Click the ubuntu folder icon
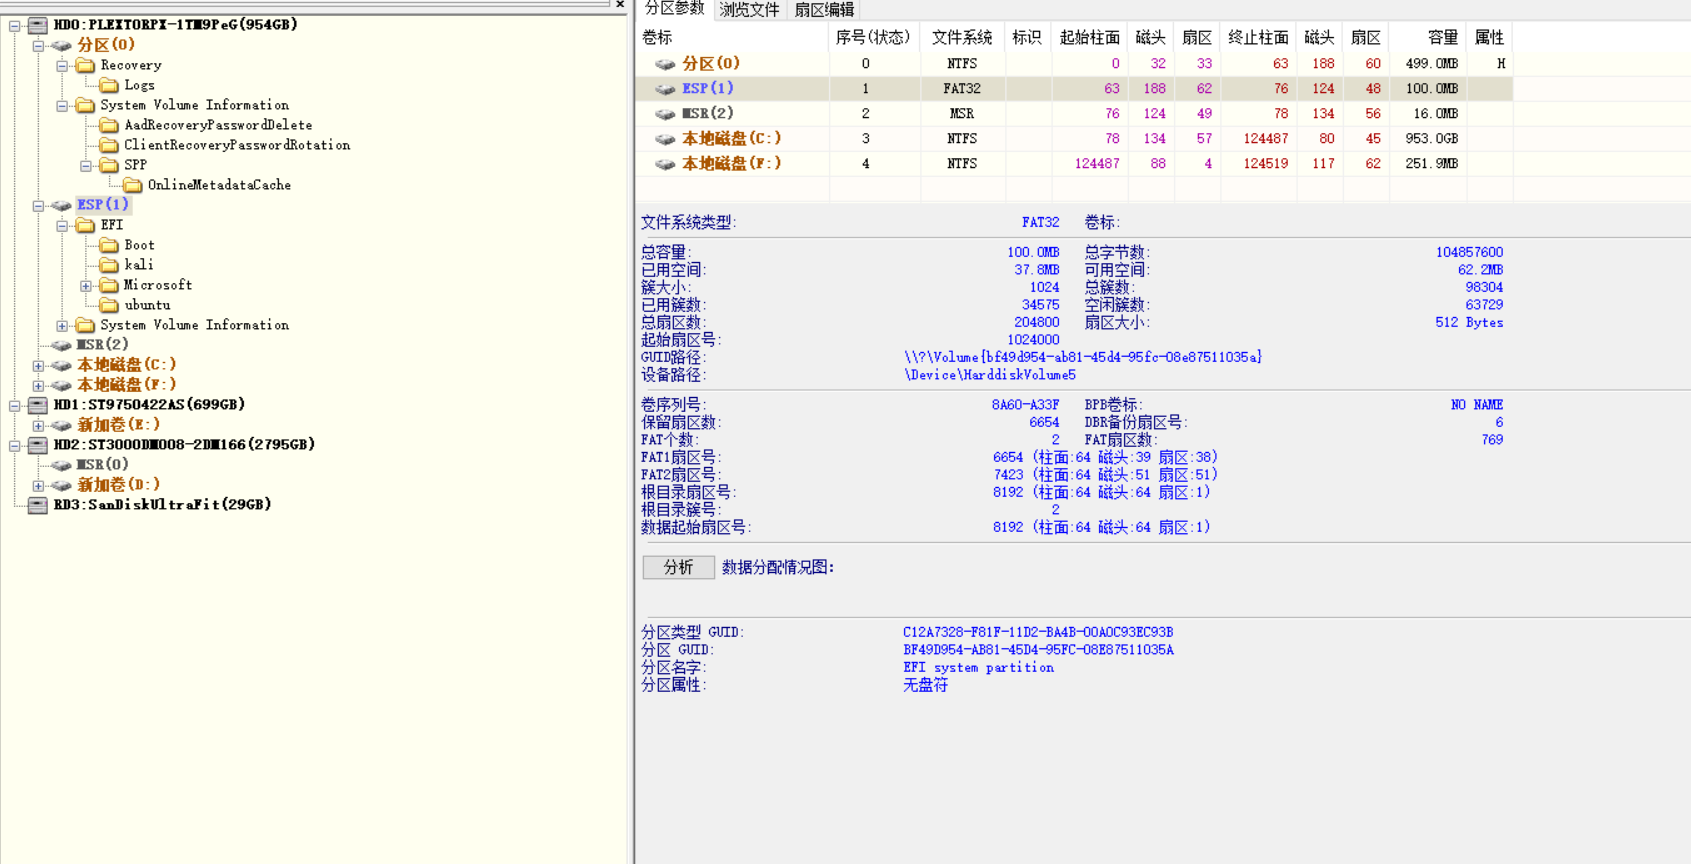The height and width of the screenshot is (864, 1691). point(109,305)
